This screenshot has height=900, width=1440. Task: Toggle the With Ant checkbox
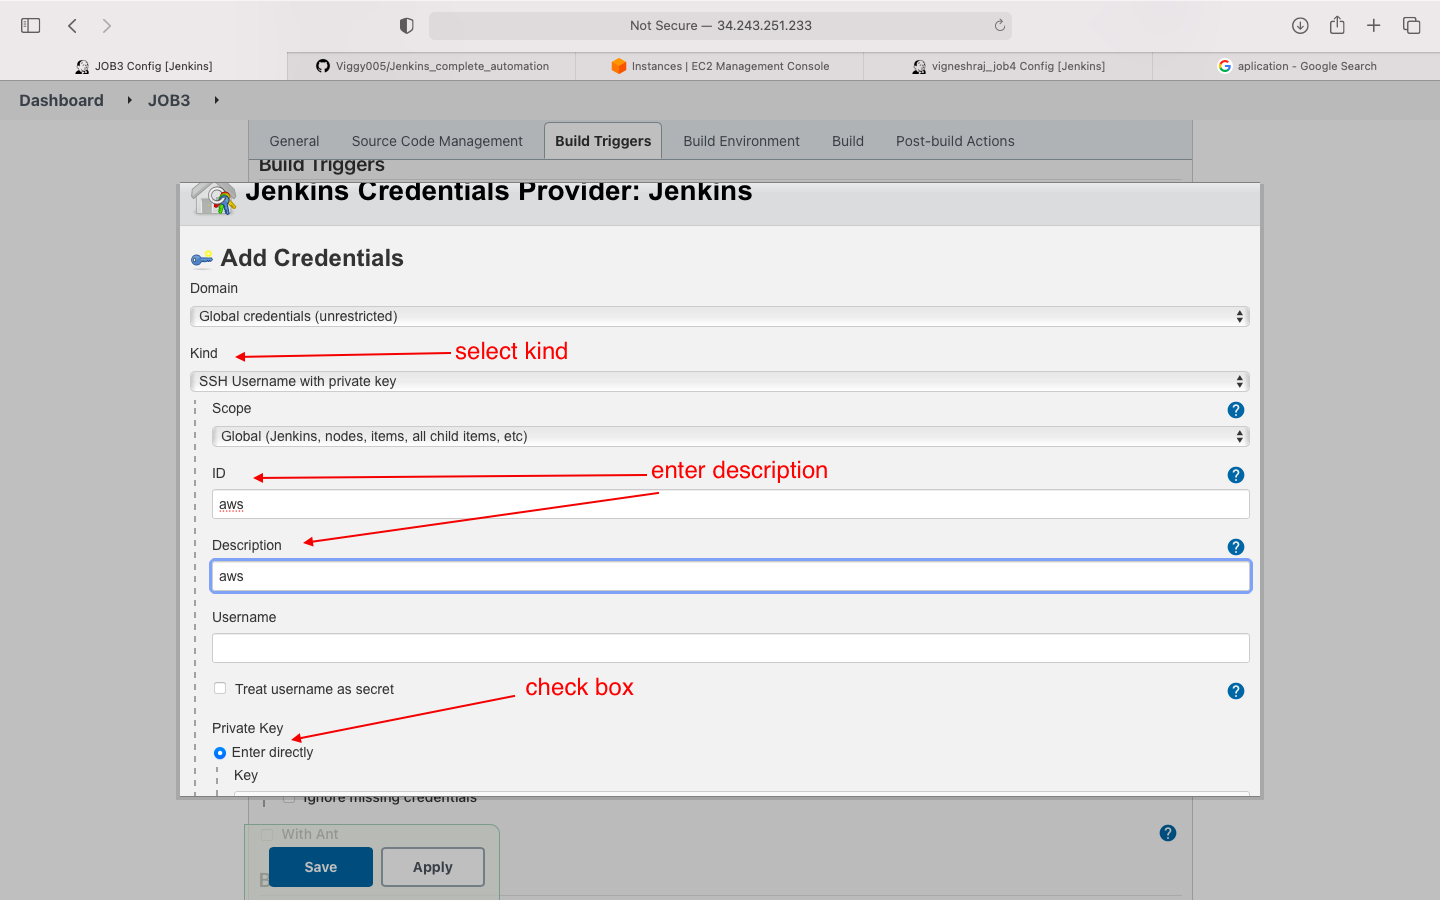(x=267, y=834)
